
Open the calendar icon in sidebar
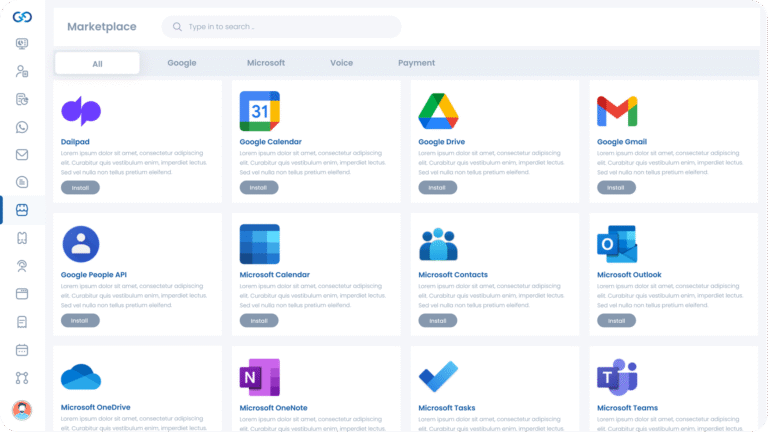point(22,350)
